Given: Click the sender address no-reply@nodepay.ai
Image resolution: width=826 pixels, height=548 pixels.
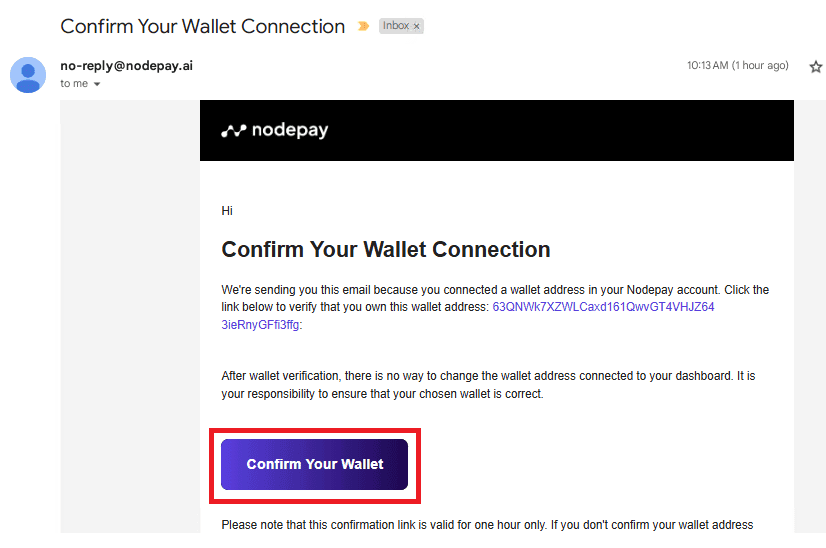Looking at the screenshot, I should [126, 66].
